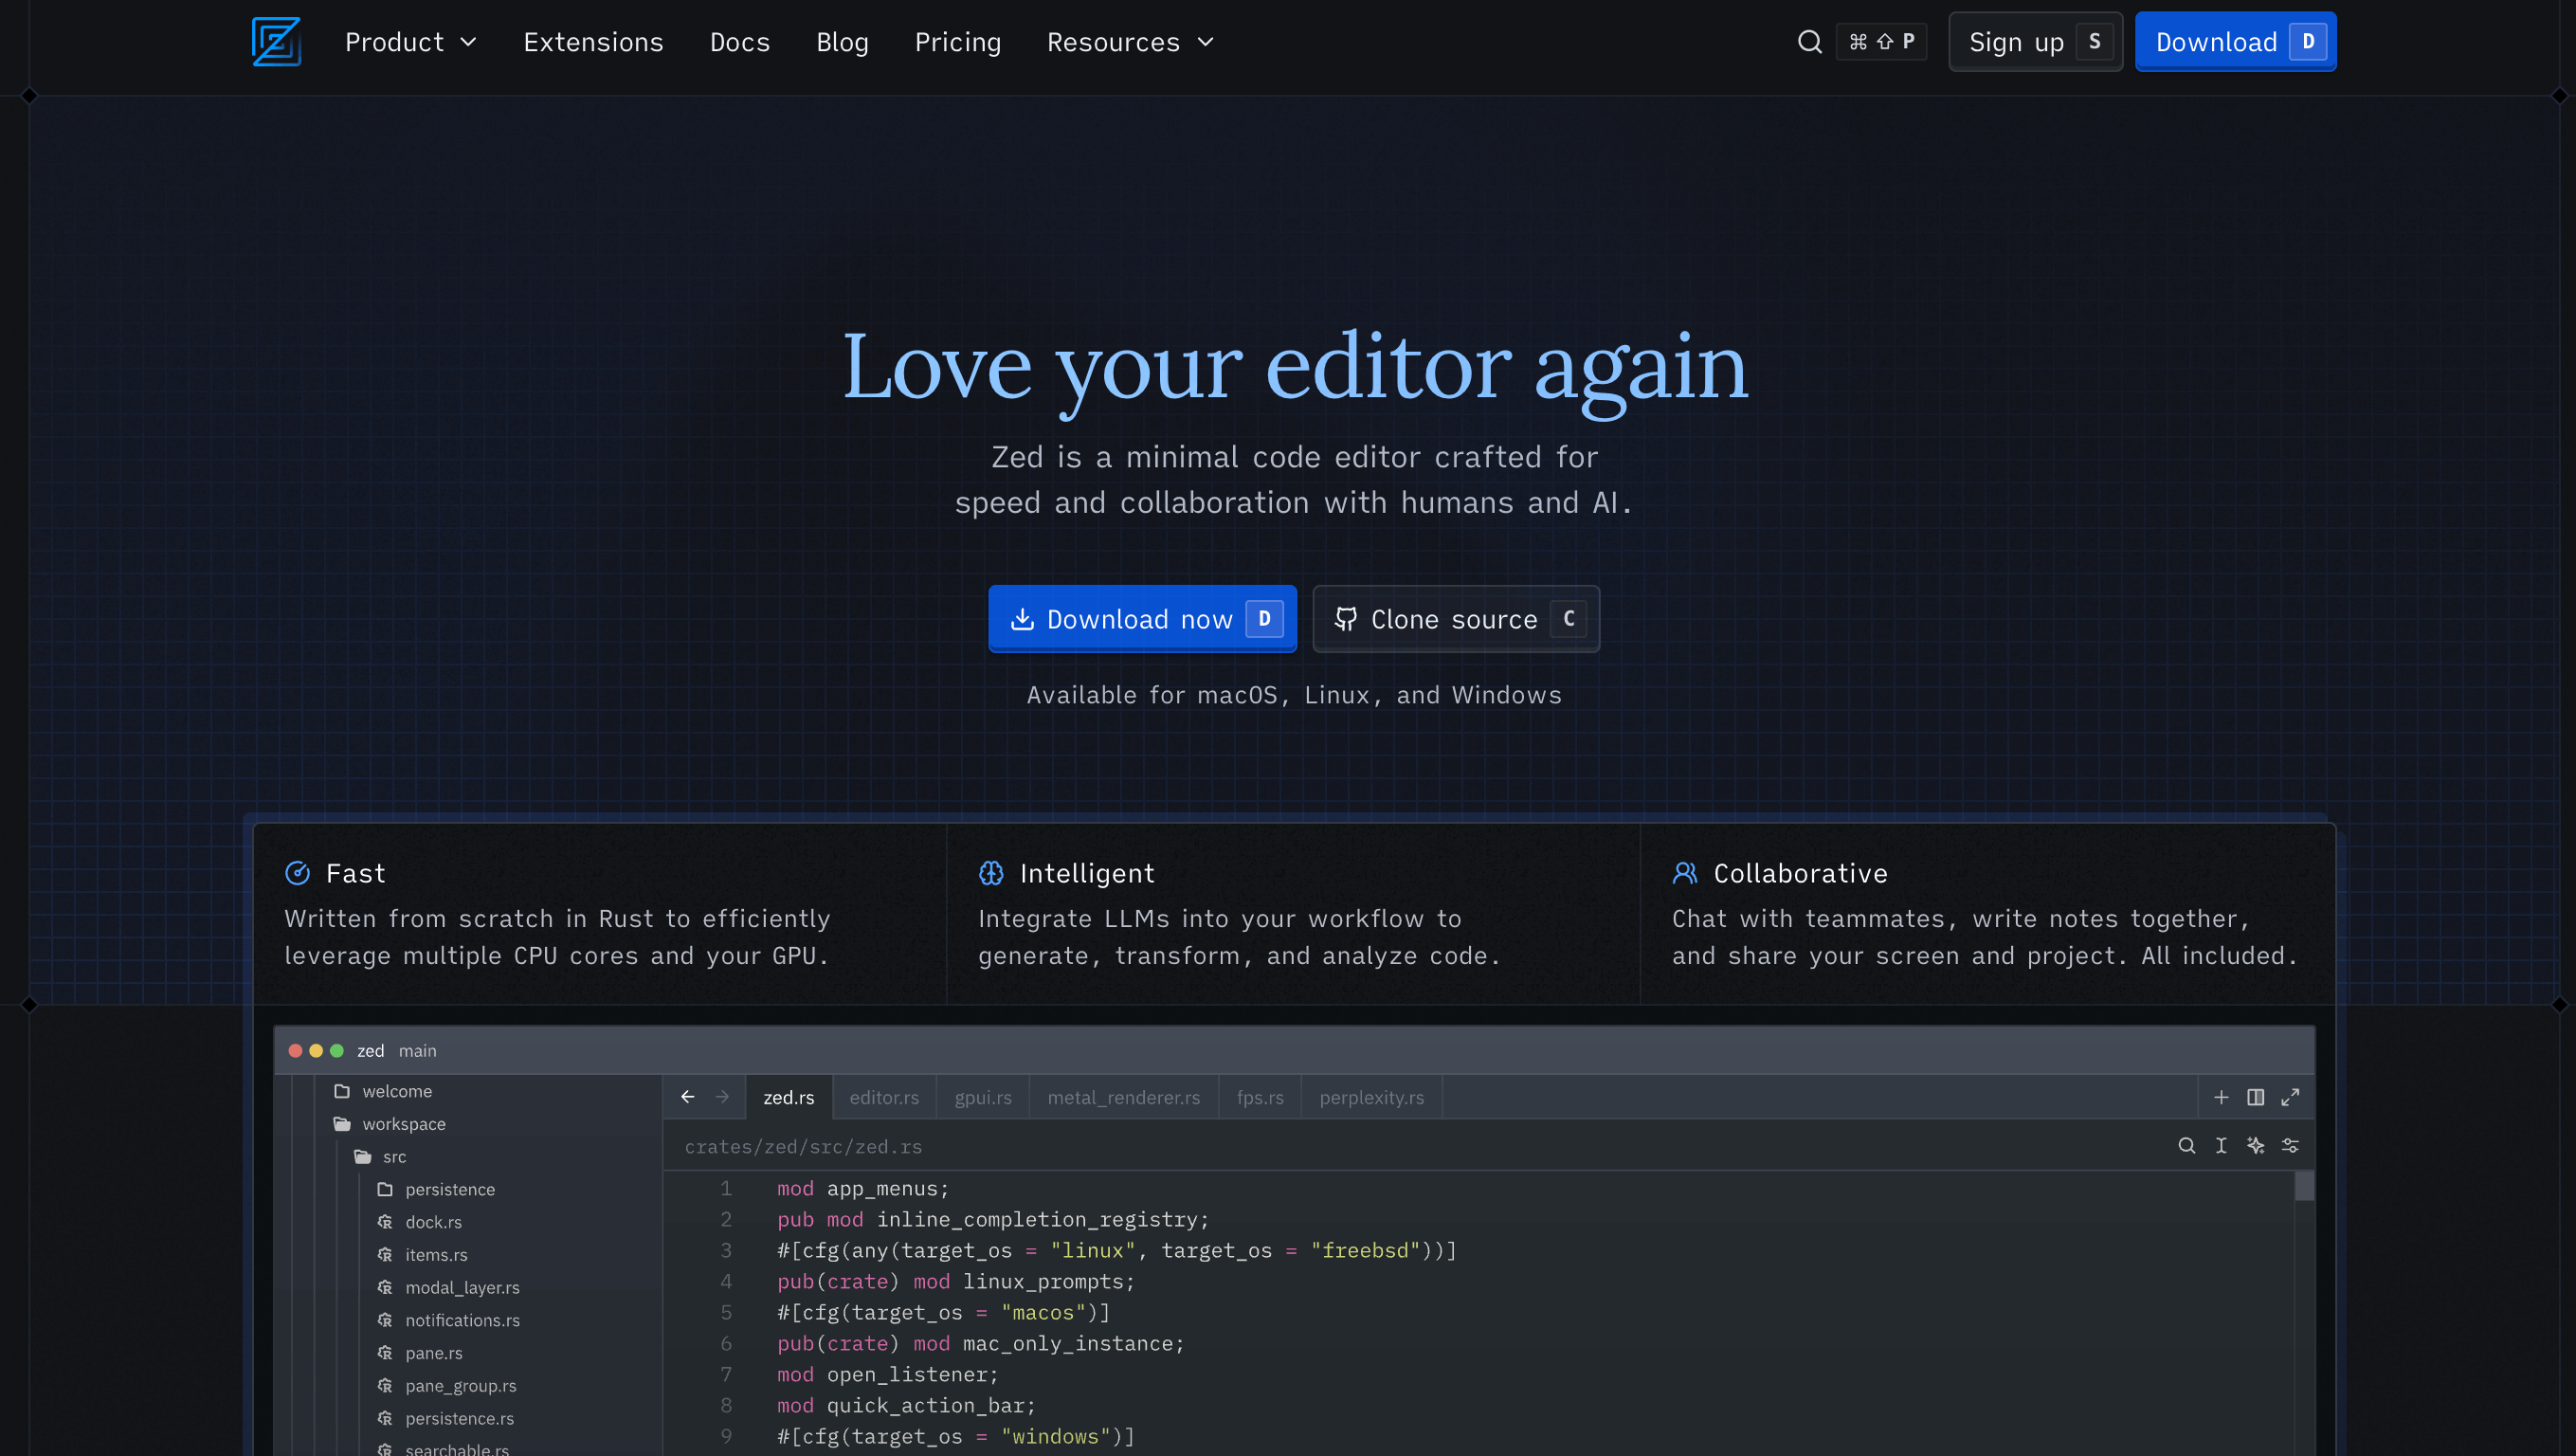Open the Pricing page from the navbar

click(x=957, y=41)
